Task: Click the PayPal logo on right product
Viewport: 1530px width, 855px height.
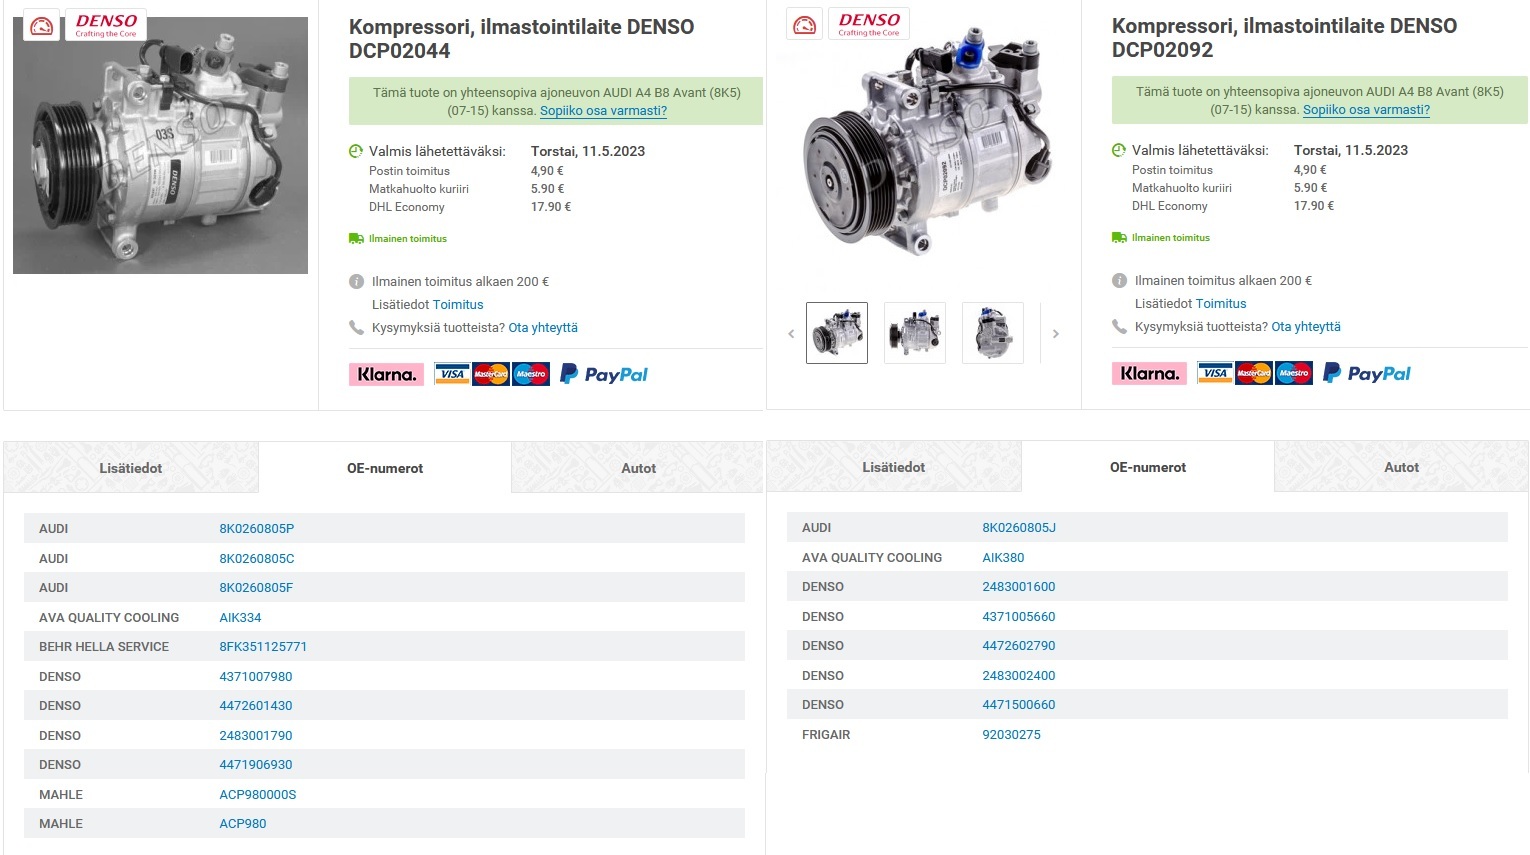Action: pyautogui.click(x=1366, y=374)
